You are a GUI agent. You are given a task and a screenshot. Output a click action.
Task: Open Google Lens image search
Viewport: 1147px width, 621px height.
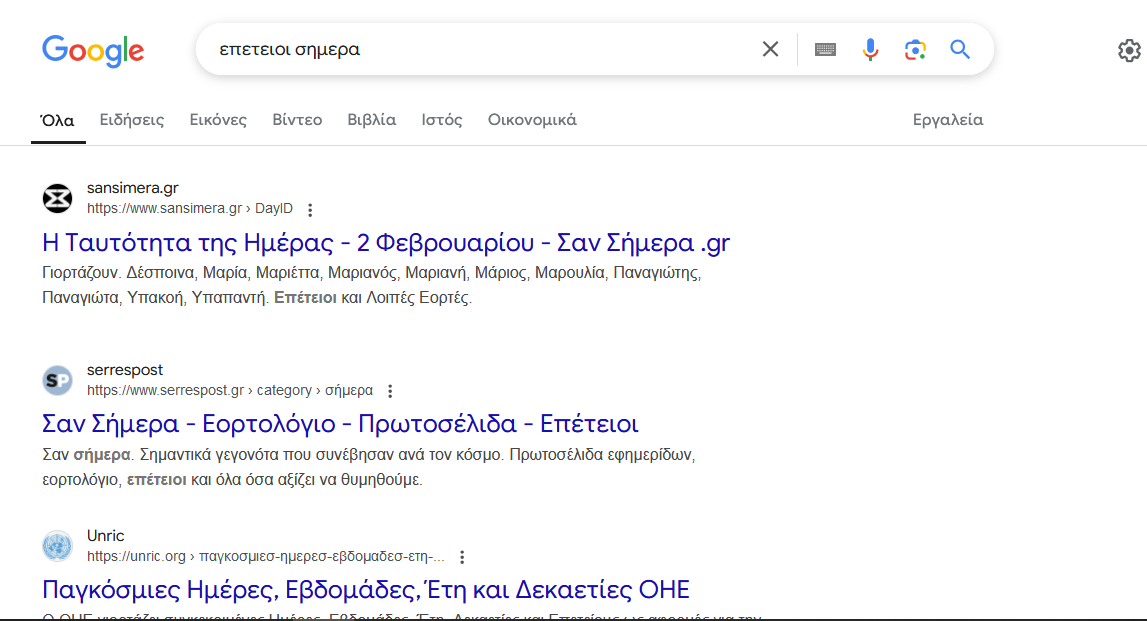914,49
